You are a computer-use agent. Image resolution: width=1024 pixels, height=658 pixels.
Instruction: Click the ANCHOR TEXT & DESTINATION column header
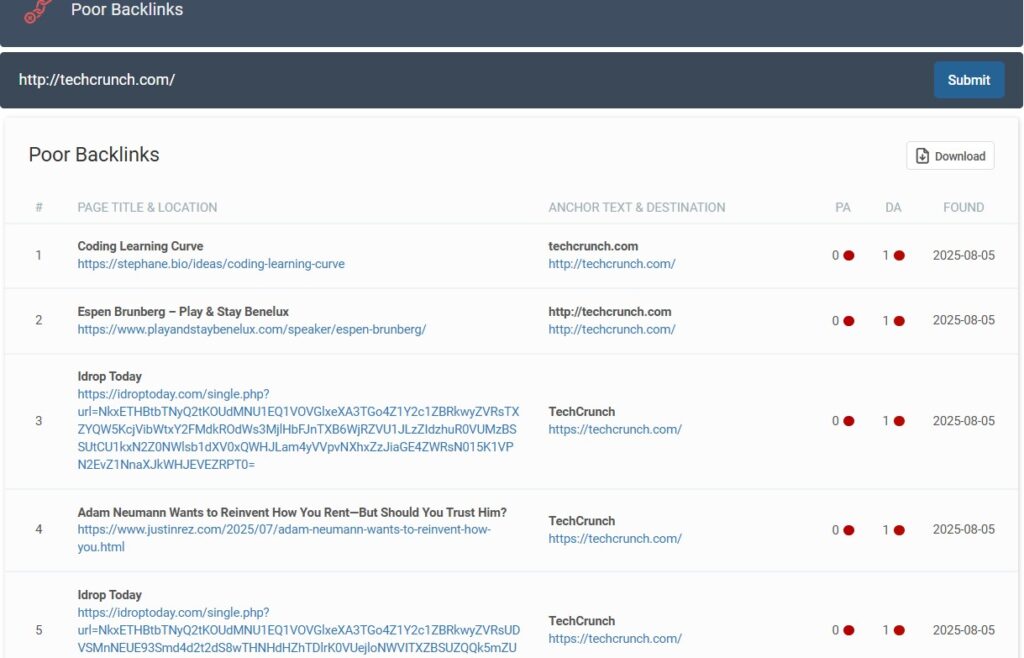tap(637, 208)
